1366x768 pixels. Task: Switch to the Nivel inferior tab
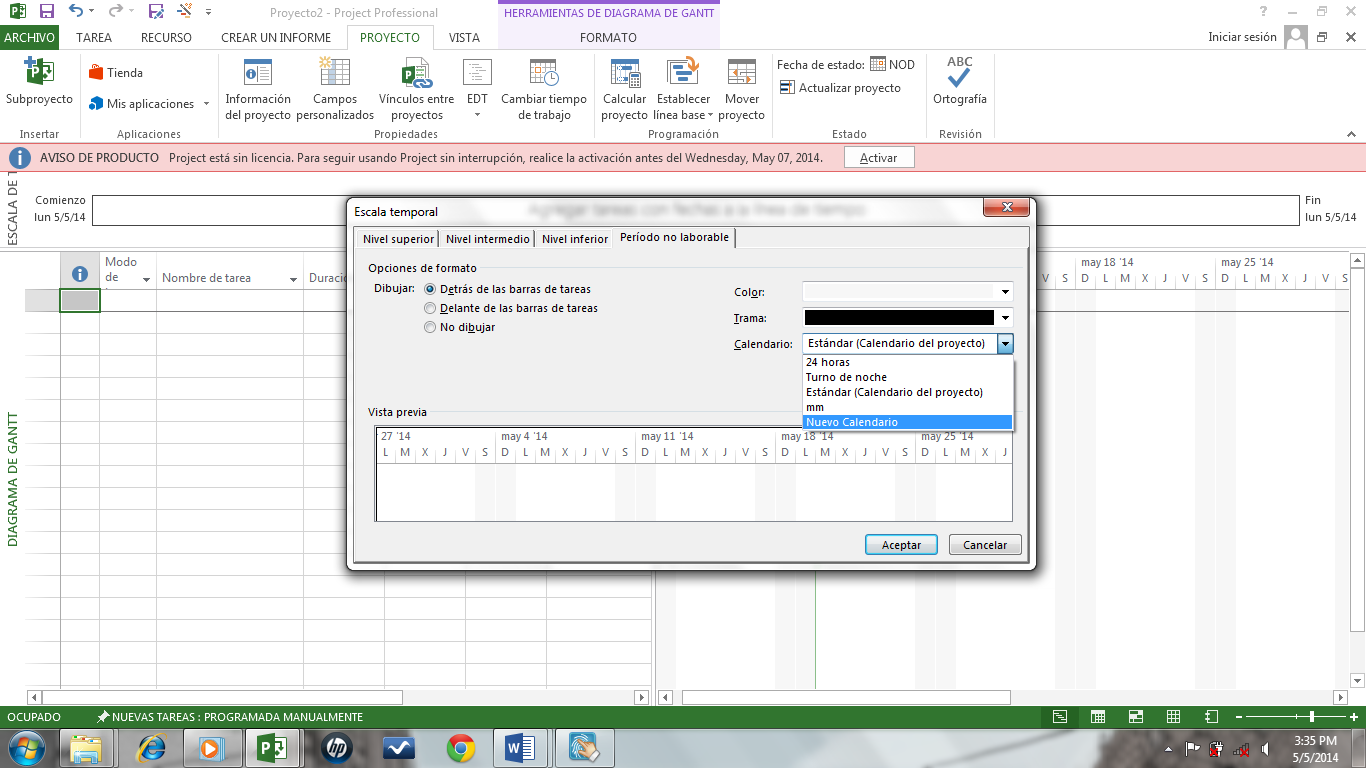(575, 239)
